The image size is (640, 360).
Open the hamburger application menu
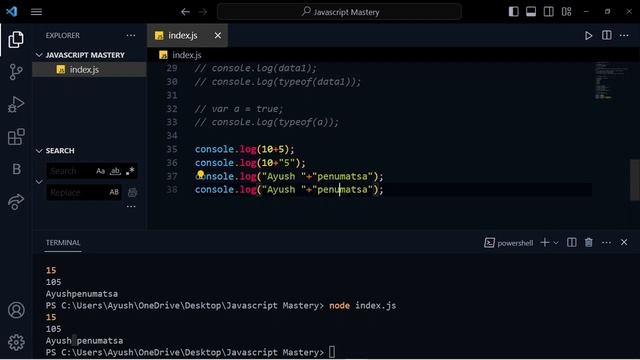tap(36, 12)
